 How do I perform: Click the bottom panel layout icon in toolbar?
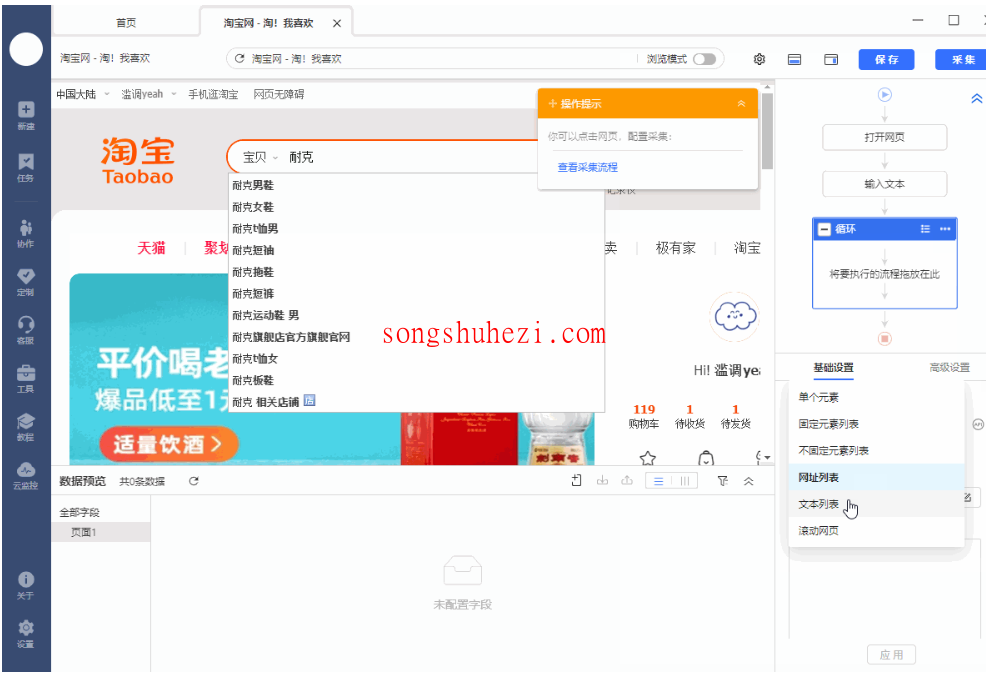coord(794,59)
